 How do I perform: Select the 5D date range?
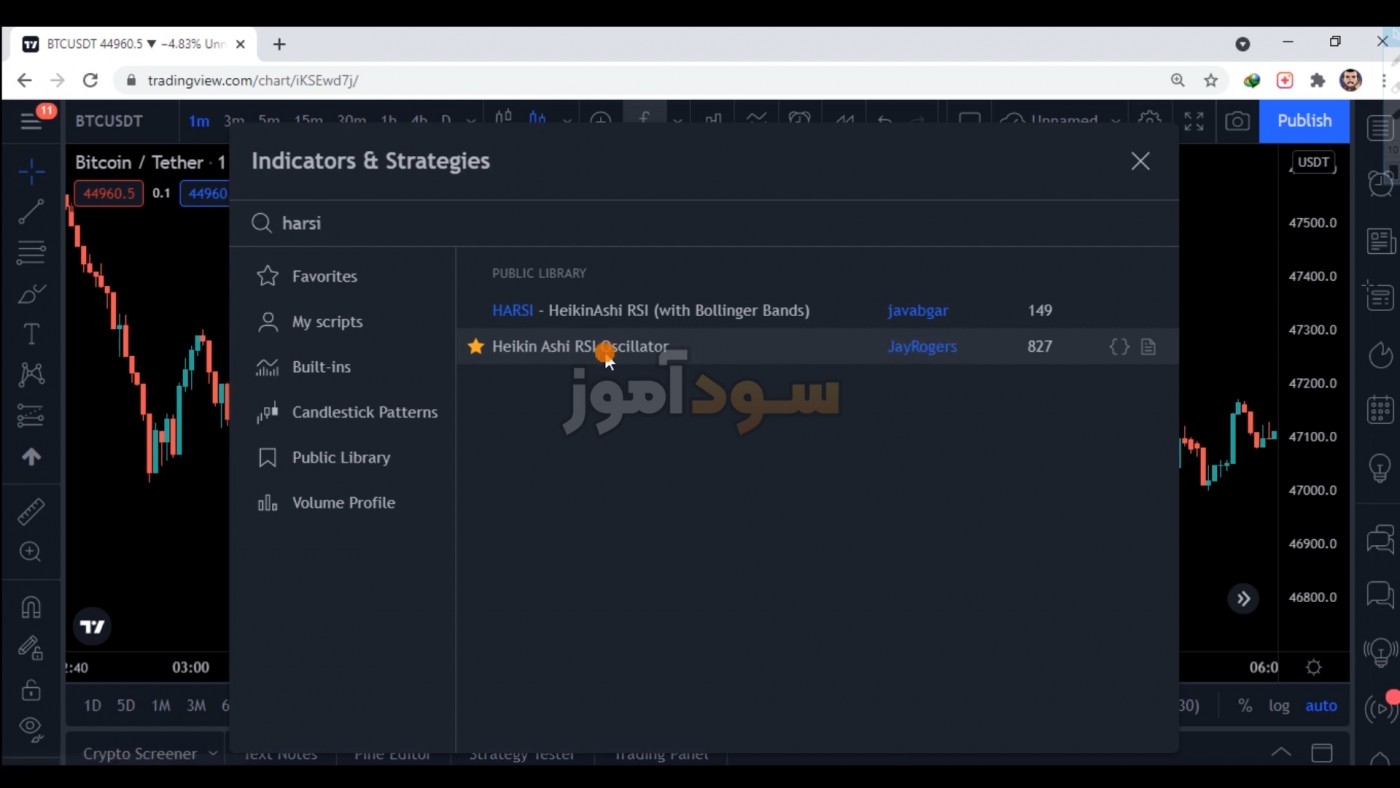[126, 706]
